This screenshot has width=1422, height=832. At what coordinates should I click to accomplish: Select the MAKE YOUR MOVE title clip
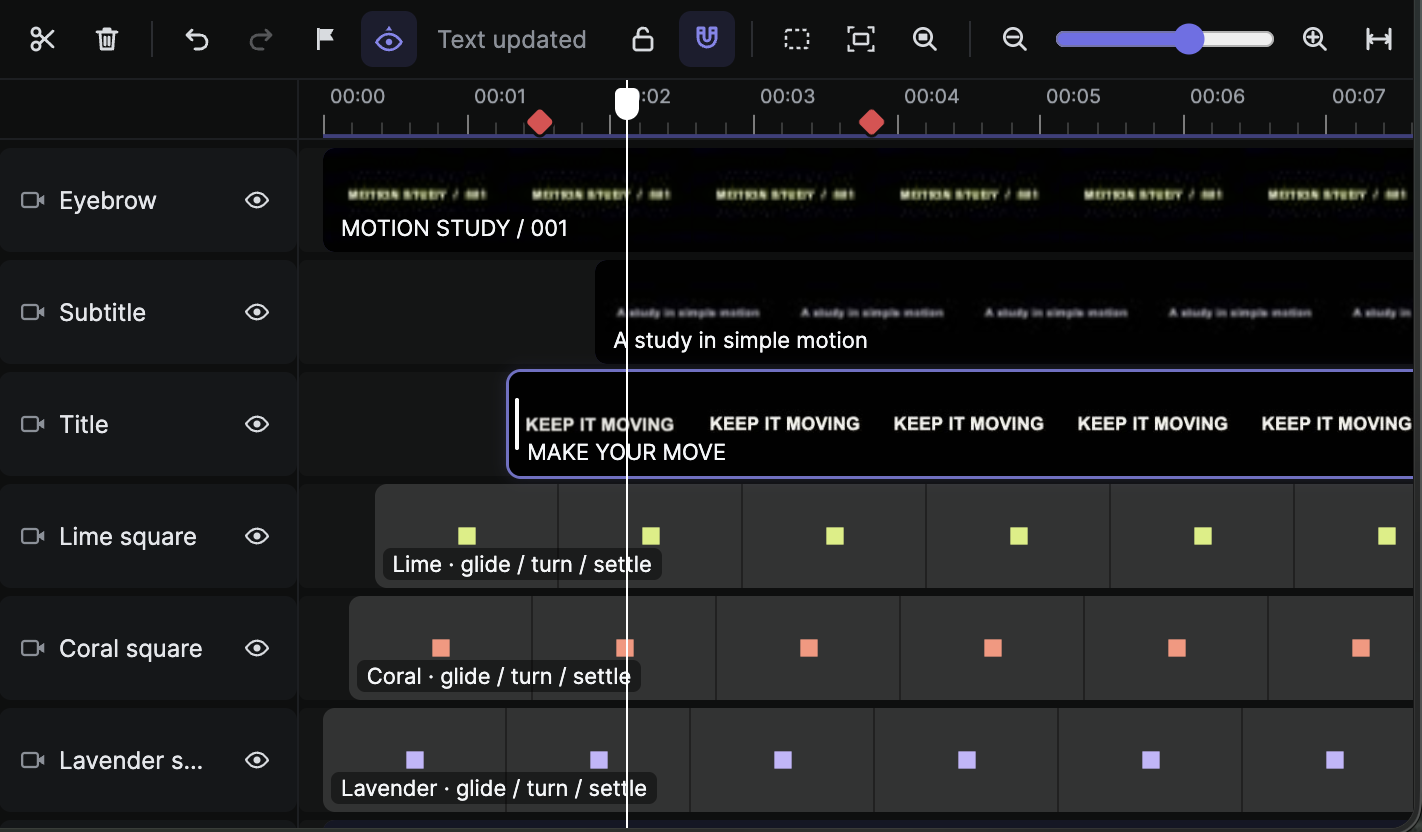click(960, 424)
